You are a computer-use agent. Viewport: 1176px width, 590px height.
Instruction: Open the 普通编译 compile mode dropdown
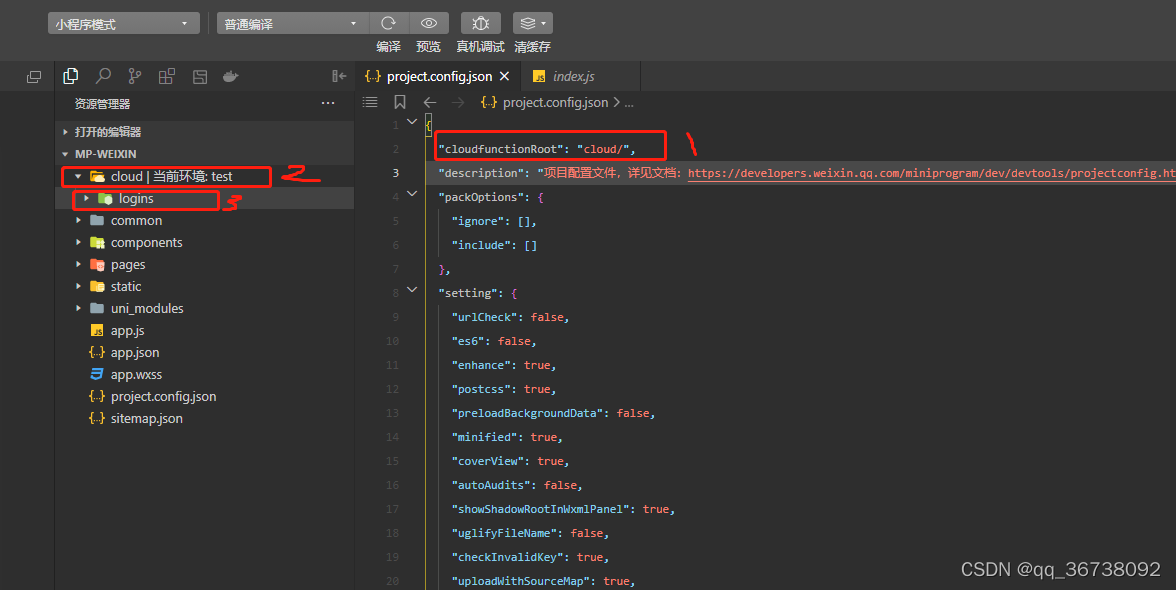click(292, 23)
